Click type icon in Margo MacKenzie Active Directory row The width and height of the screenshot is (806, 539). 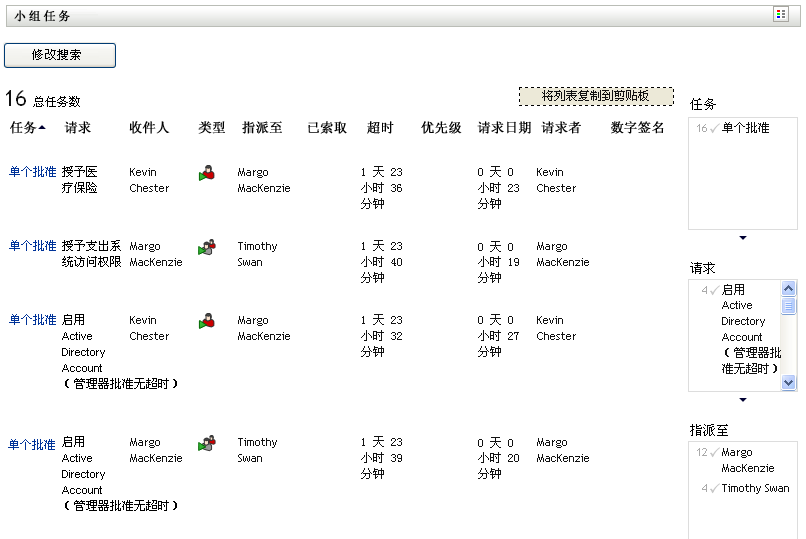[207, 443]
